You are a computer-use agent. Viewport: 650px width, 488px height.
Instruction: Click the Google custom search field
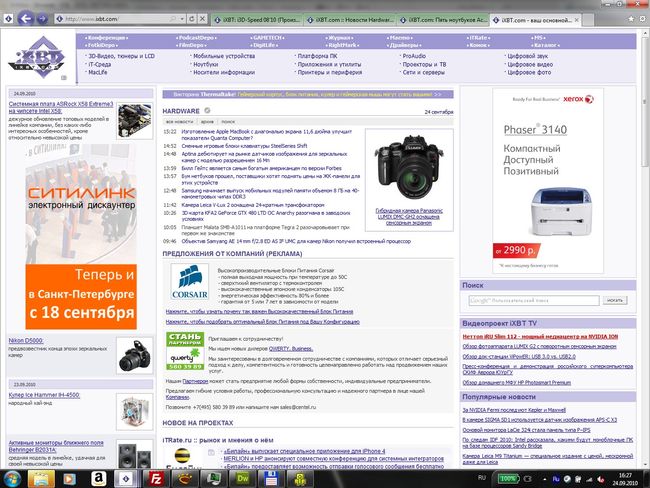(x=534, y=300)
